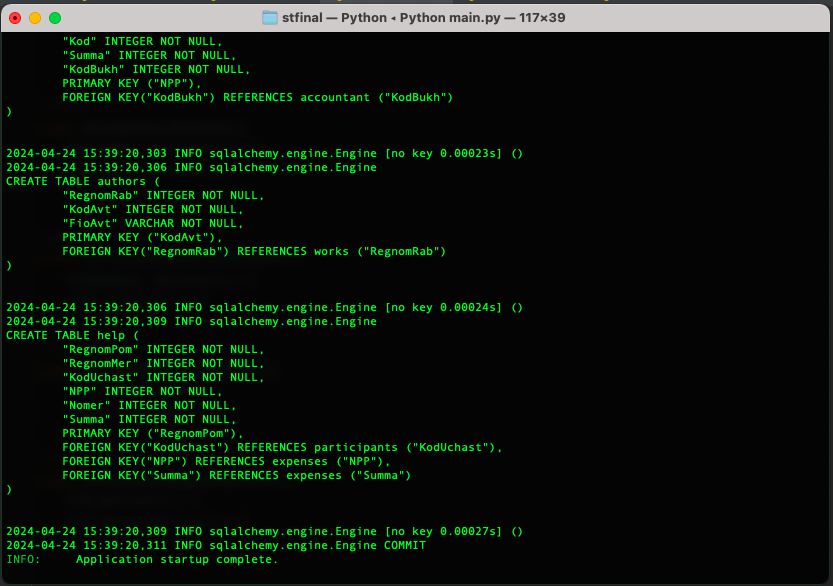Click the line "CREATE TABLE authors ("
Image resolution: width=833 pixels, height=586 pixels.
(x=83, y=182)
